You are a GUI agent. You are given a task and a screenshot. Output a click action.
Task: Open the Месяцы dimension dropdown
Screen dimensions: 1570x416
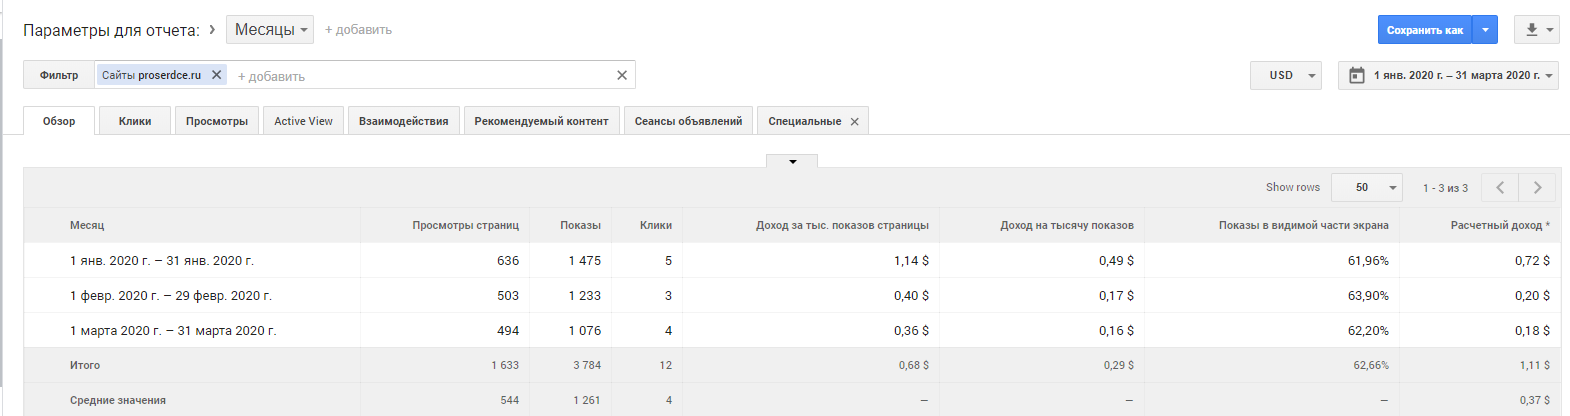270,30
